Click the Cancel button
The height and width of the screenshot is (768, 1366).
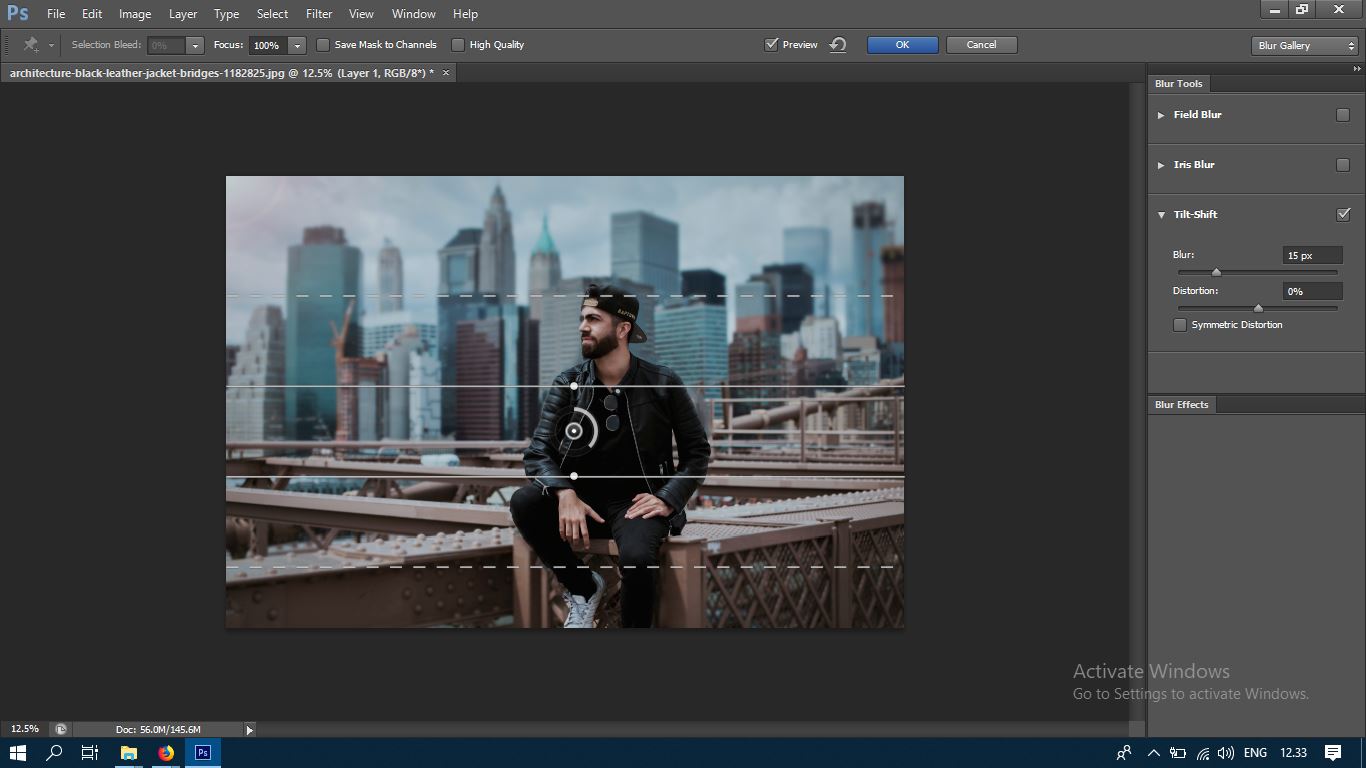pos(981,45)
